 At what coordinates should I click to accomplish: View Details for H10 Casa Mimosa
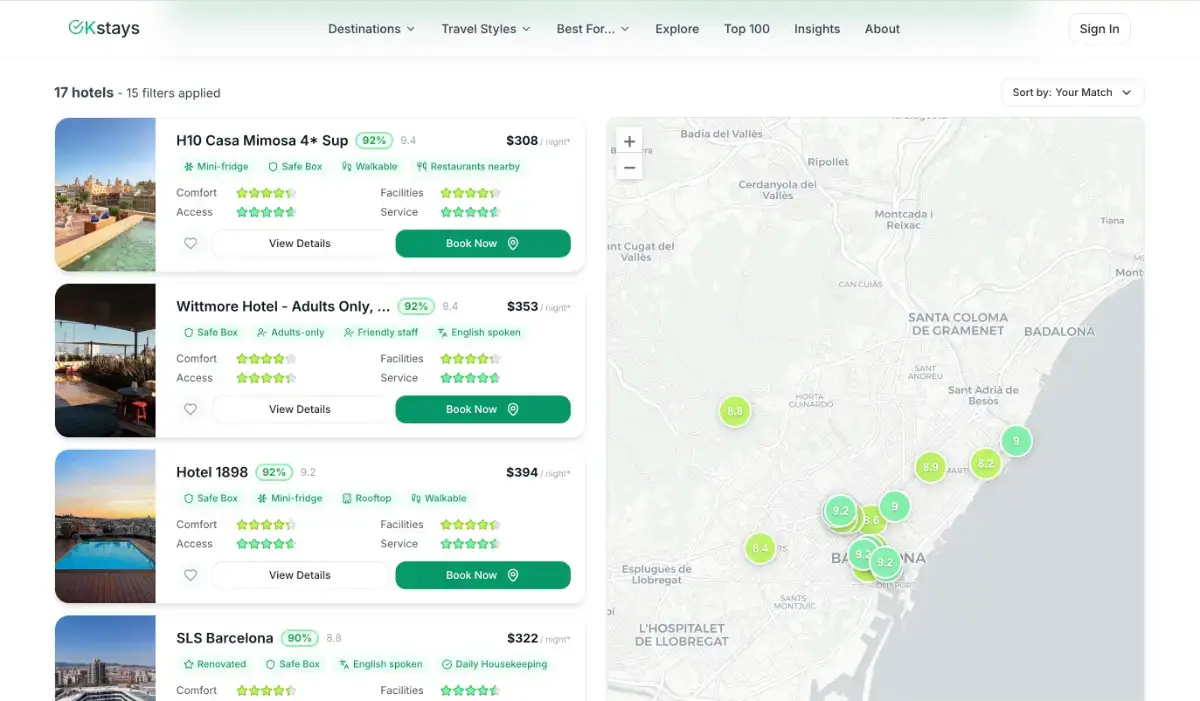[x=299, y=243]
